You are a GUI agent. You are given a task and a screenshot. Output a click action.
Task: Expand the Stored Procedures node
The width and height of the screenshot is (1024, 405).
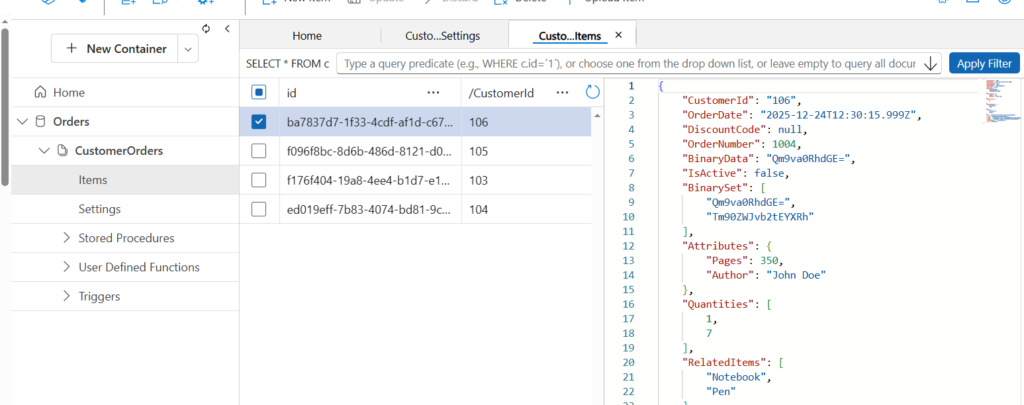point(67,238)
